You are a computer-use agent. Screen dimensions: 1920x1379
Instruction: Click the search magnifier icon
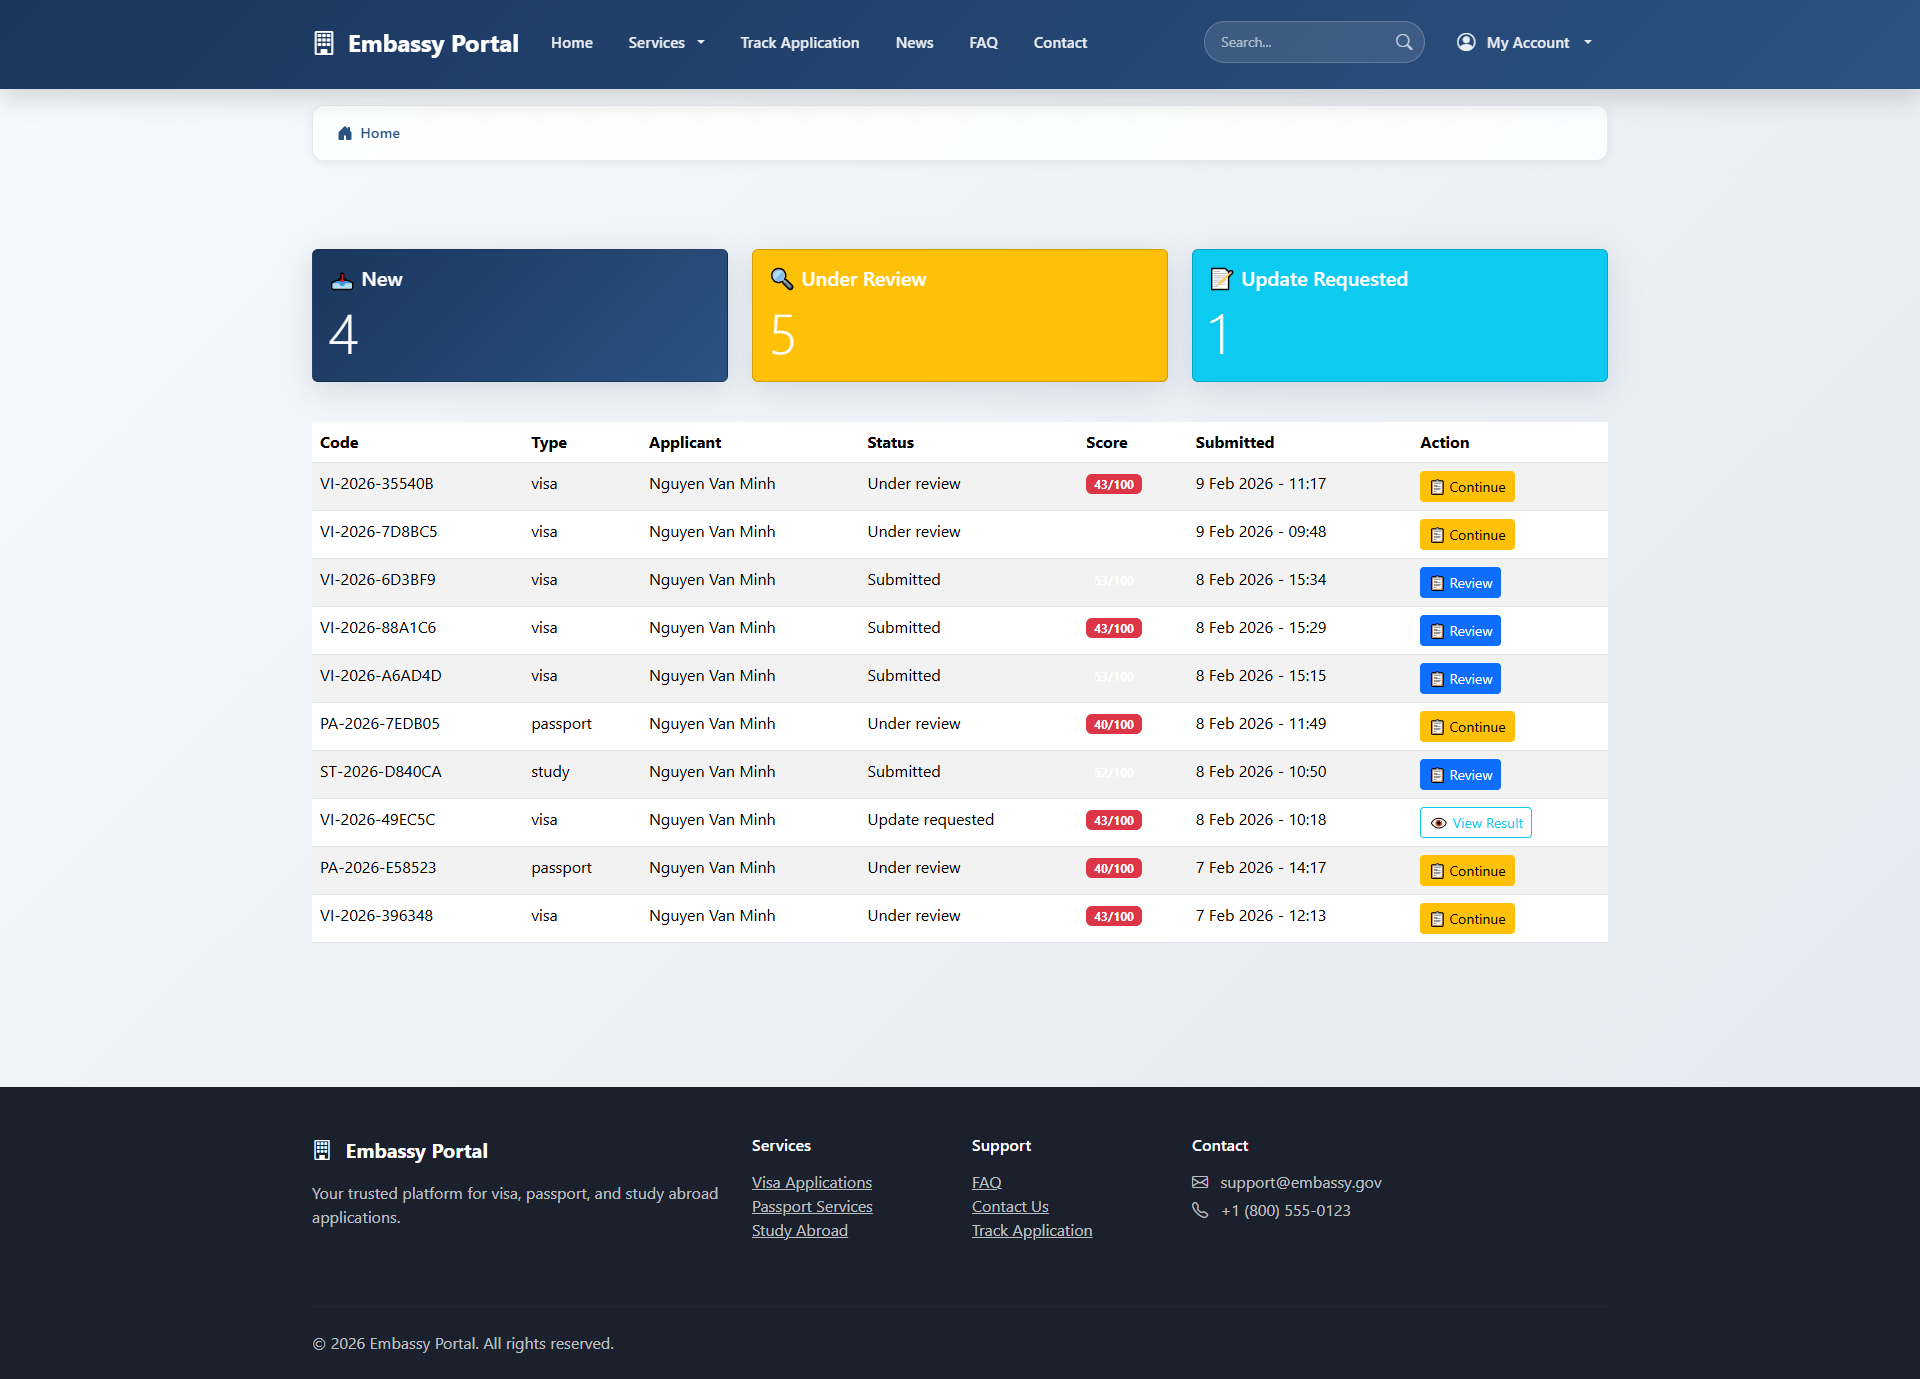(1404, 42)
